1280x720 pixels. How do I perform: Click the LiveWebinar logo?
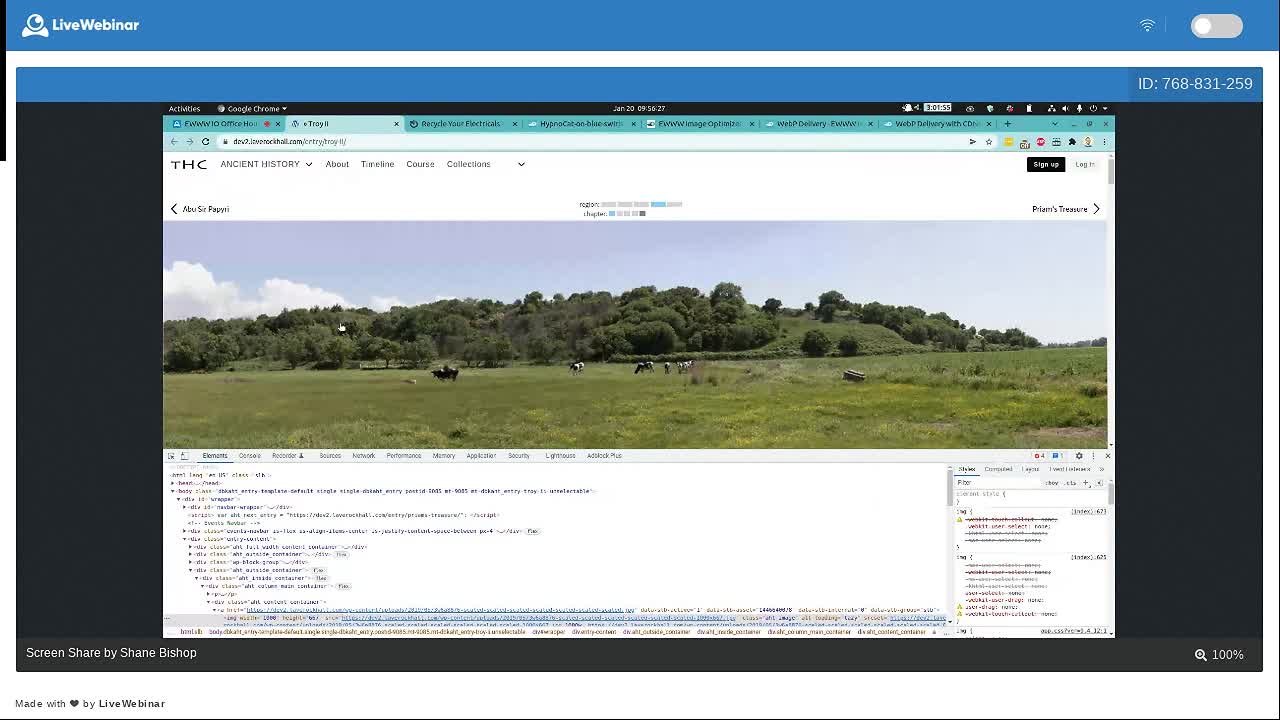click(80, 25)
